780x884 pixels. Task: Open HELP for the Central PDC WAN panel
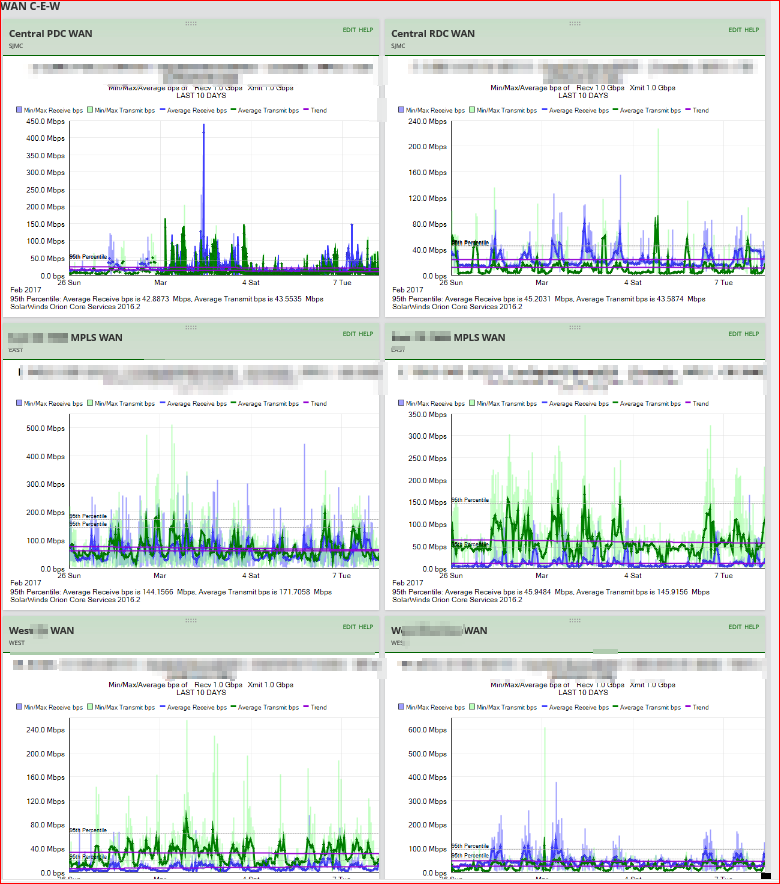[366, 30]
